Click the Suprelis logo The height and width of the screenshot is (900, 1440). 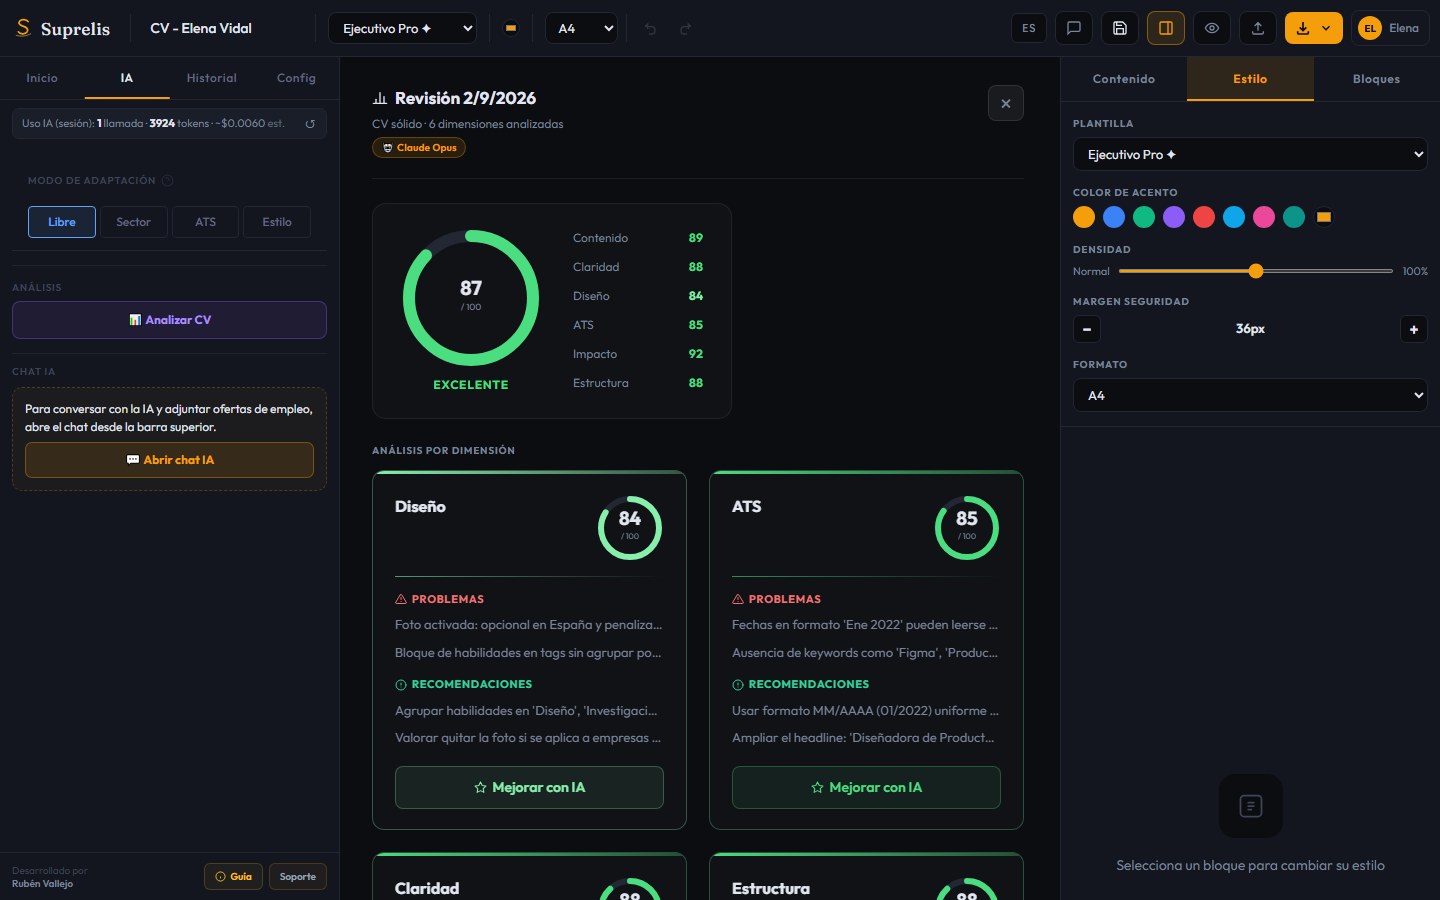[62, 28]
